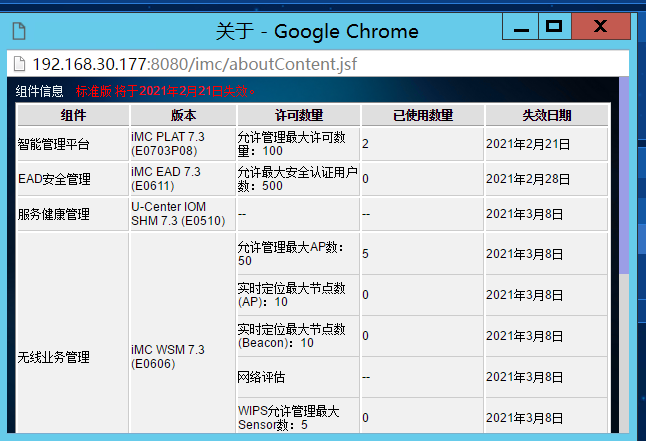
Task: Minimize the 关于 Chrome window
Action: click(x=521, y=26)
